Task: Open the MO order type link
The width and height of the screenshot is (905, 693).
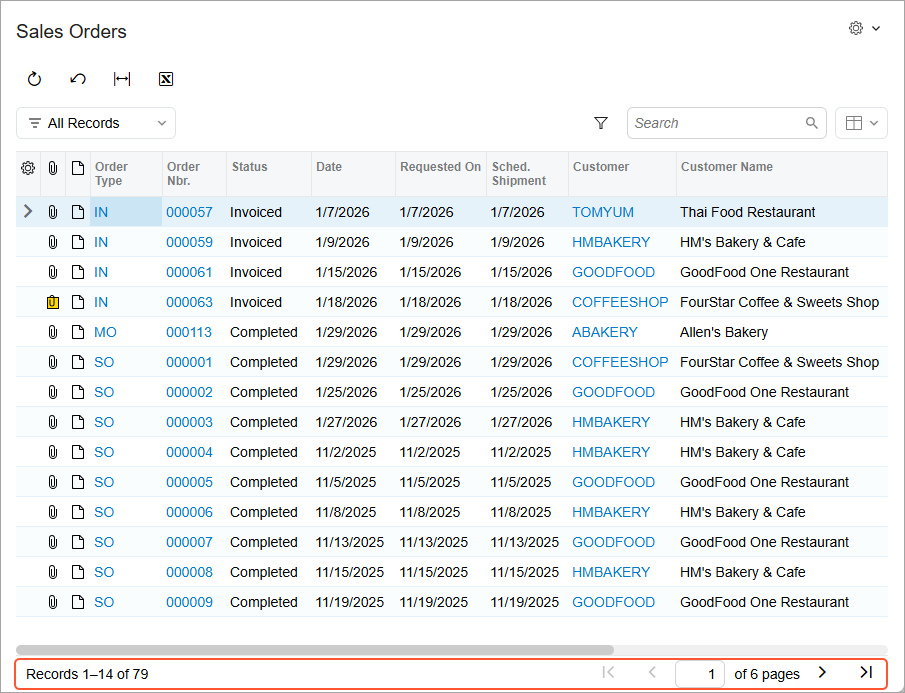Action: click(x=105, y=332)
